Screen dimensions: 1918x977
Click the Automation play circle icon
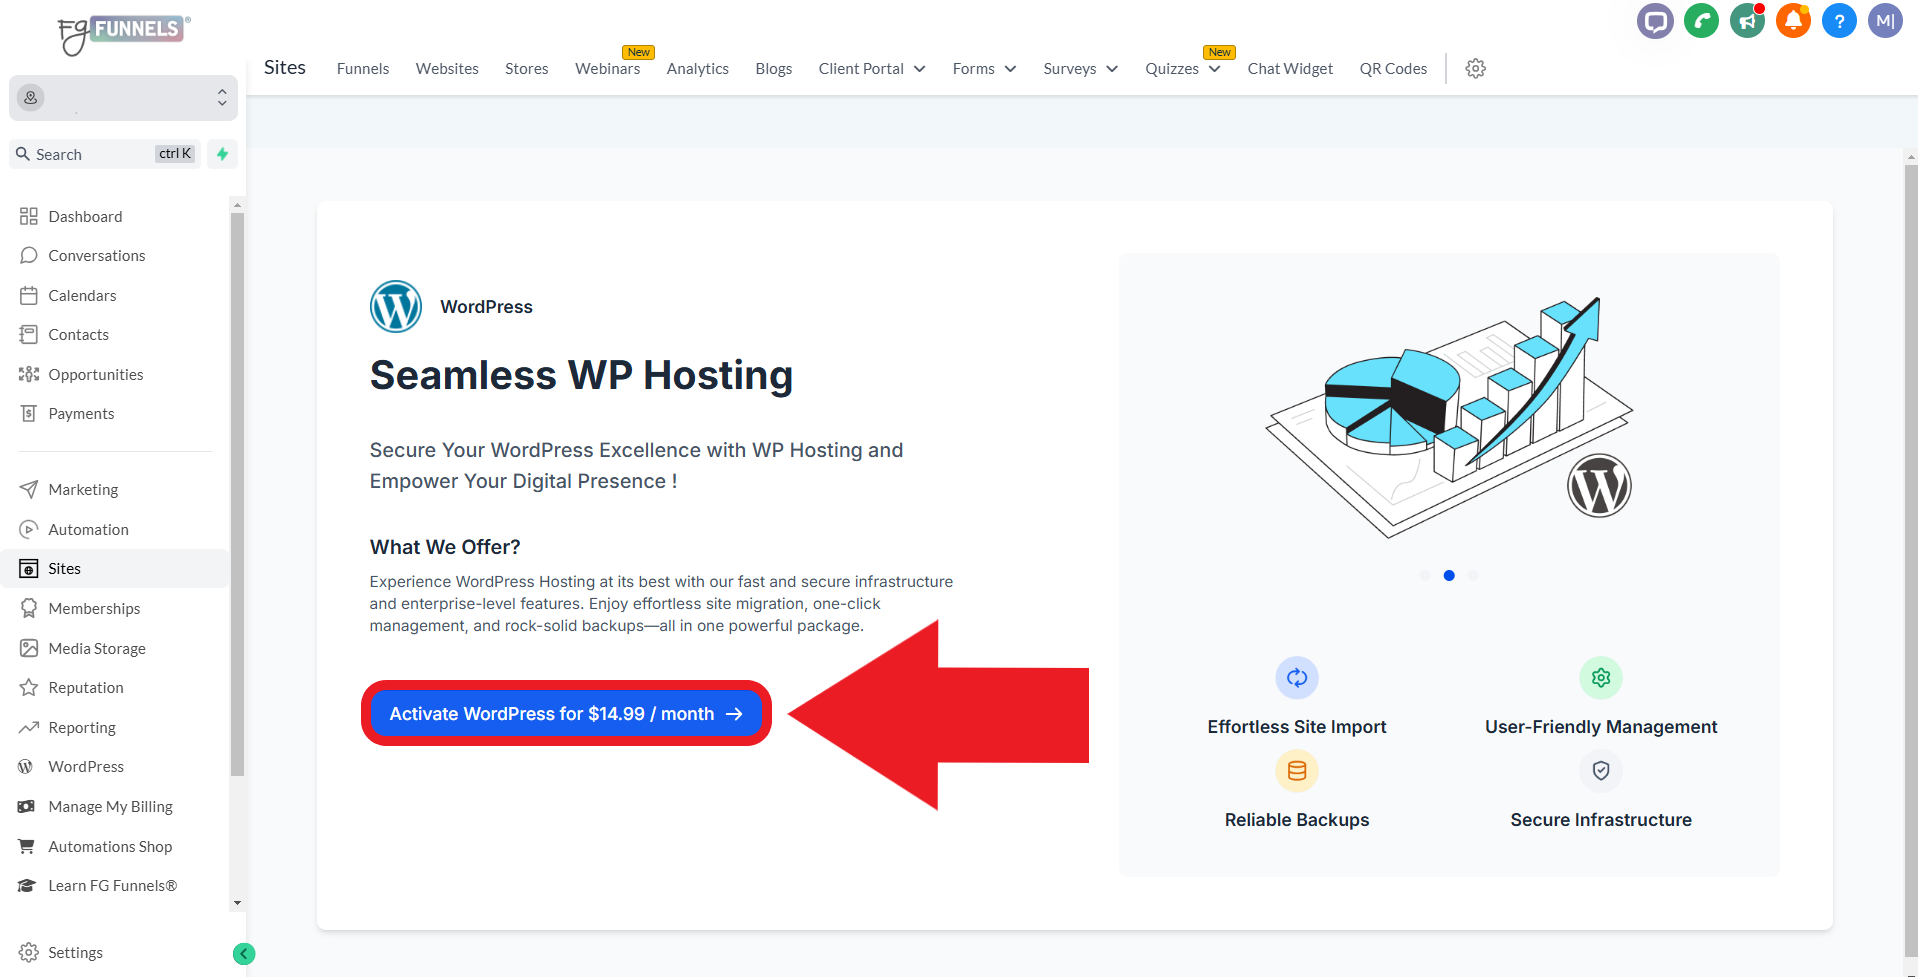click(29, 529)
